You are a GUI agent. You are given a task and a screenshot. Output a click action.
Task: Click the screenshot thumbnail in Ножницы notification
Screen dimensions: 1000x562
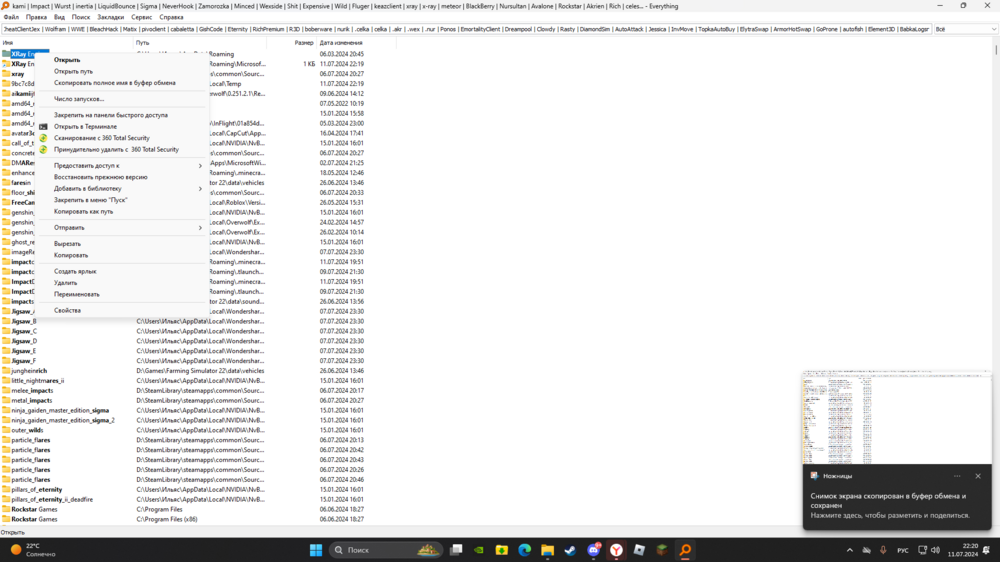[x=897, y=417]
